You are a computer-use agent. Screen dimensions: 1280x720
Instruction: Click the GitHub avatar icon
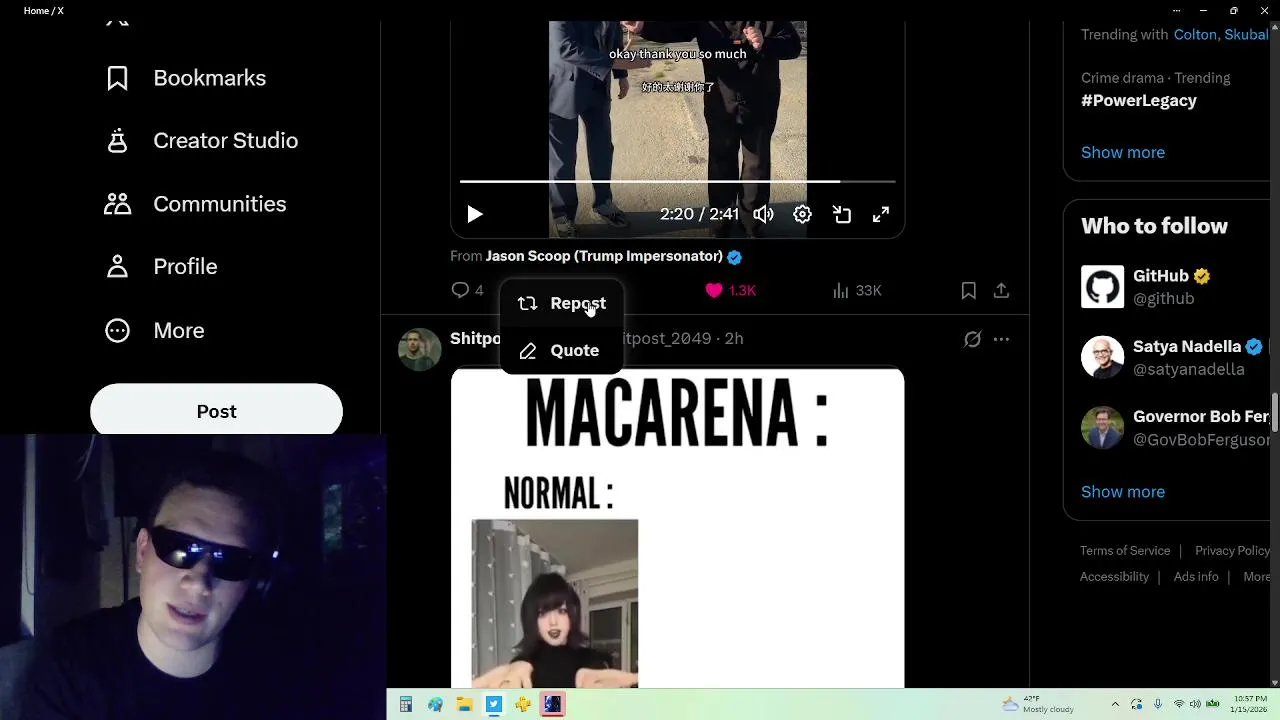(1102, 287)
